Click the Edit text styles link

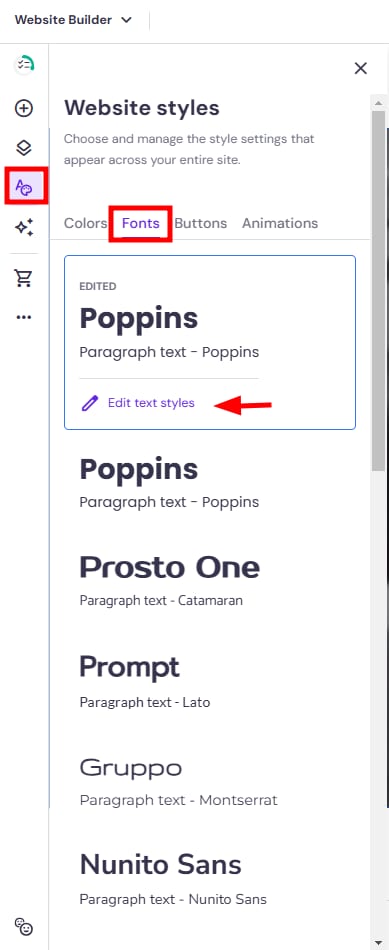pos(151,403)
